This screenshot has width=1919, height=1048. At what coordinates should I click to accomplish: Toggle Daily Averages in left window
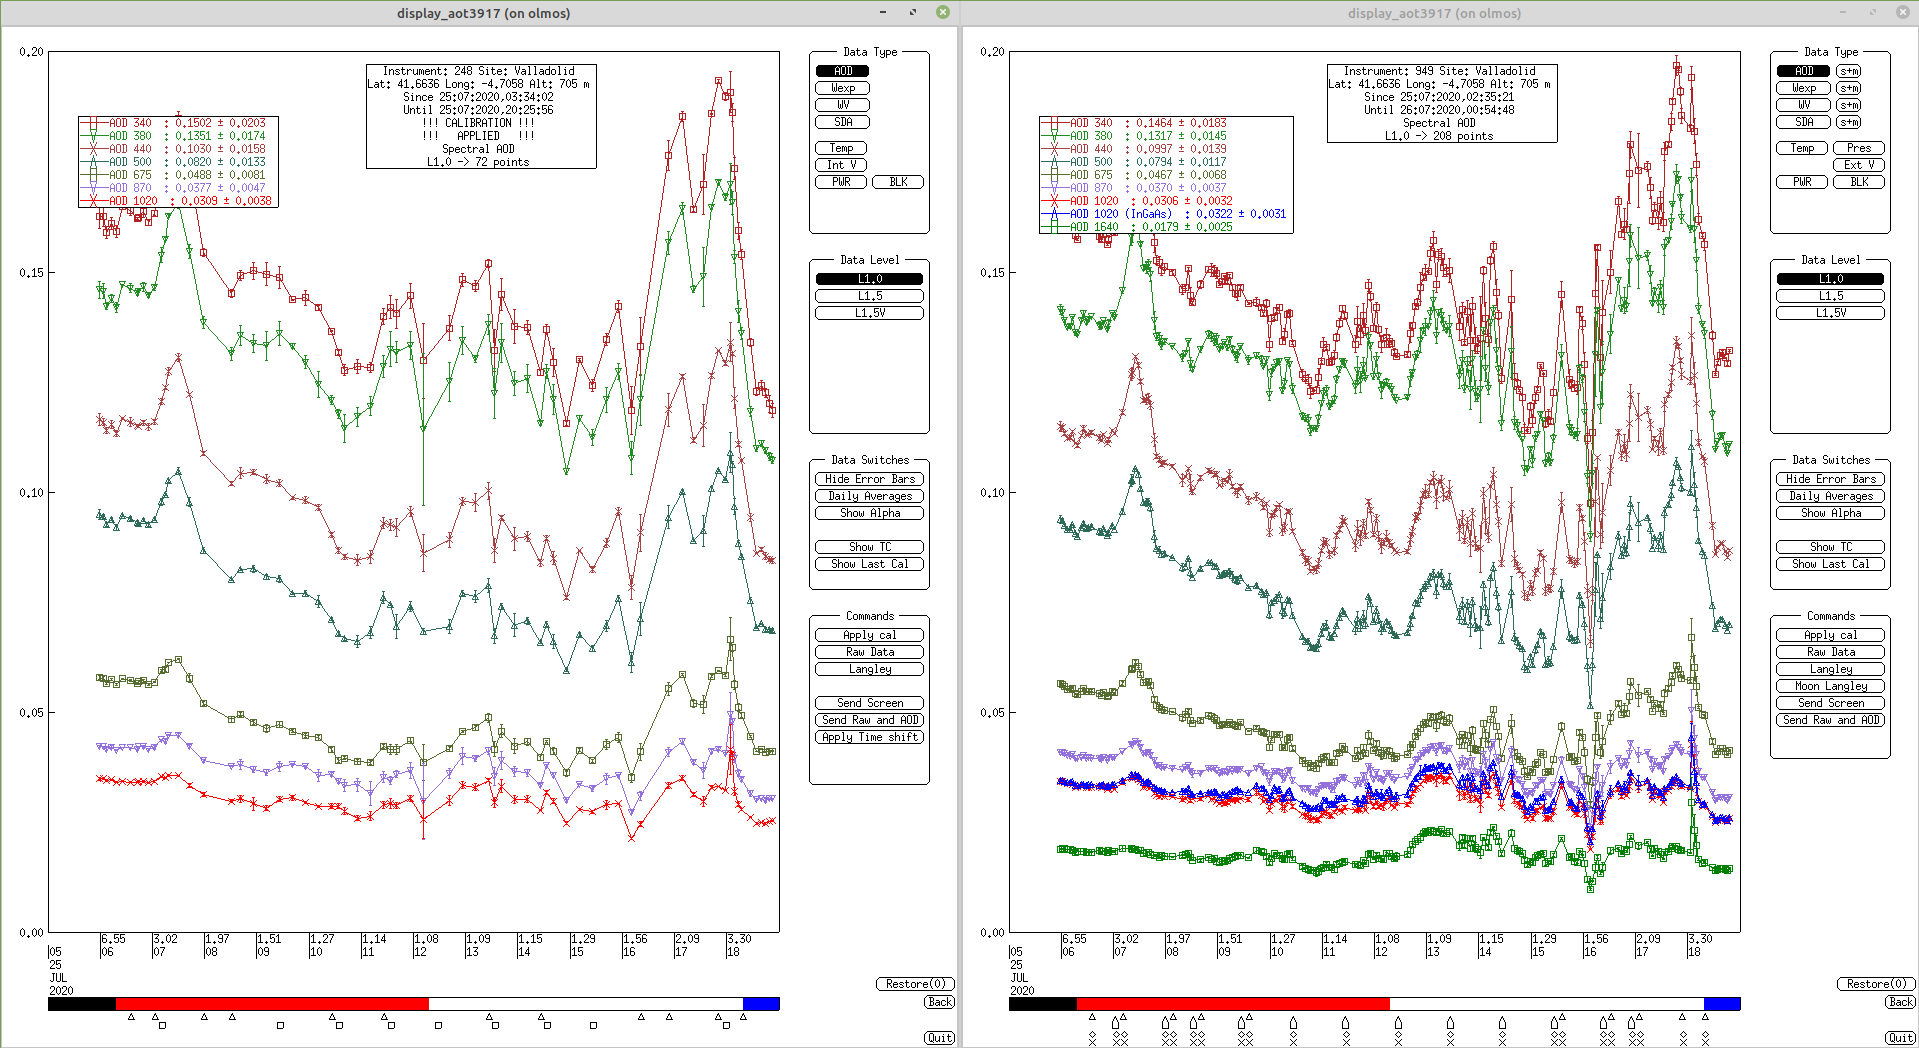[x=869, y=496]
